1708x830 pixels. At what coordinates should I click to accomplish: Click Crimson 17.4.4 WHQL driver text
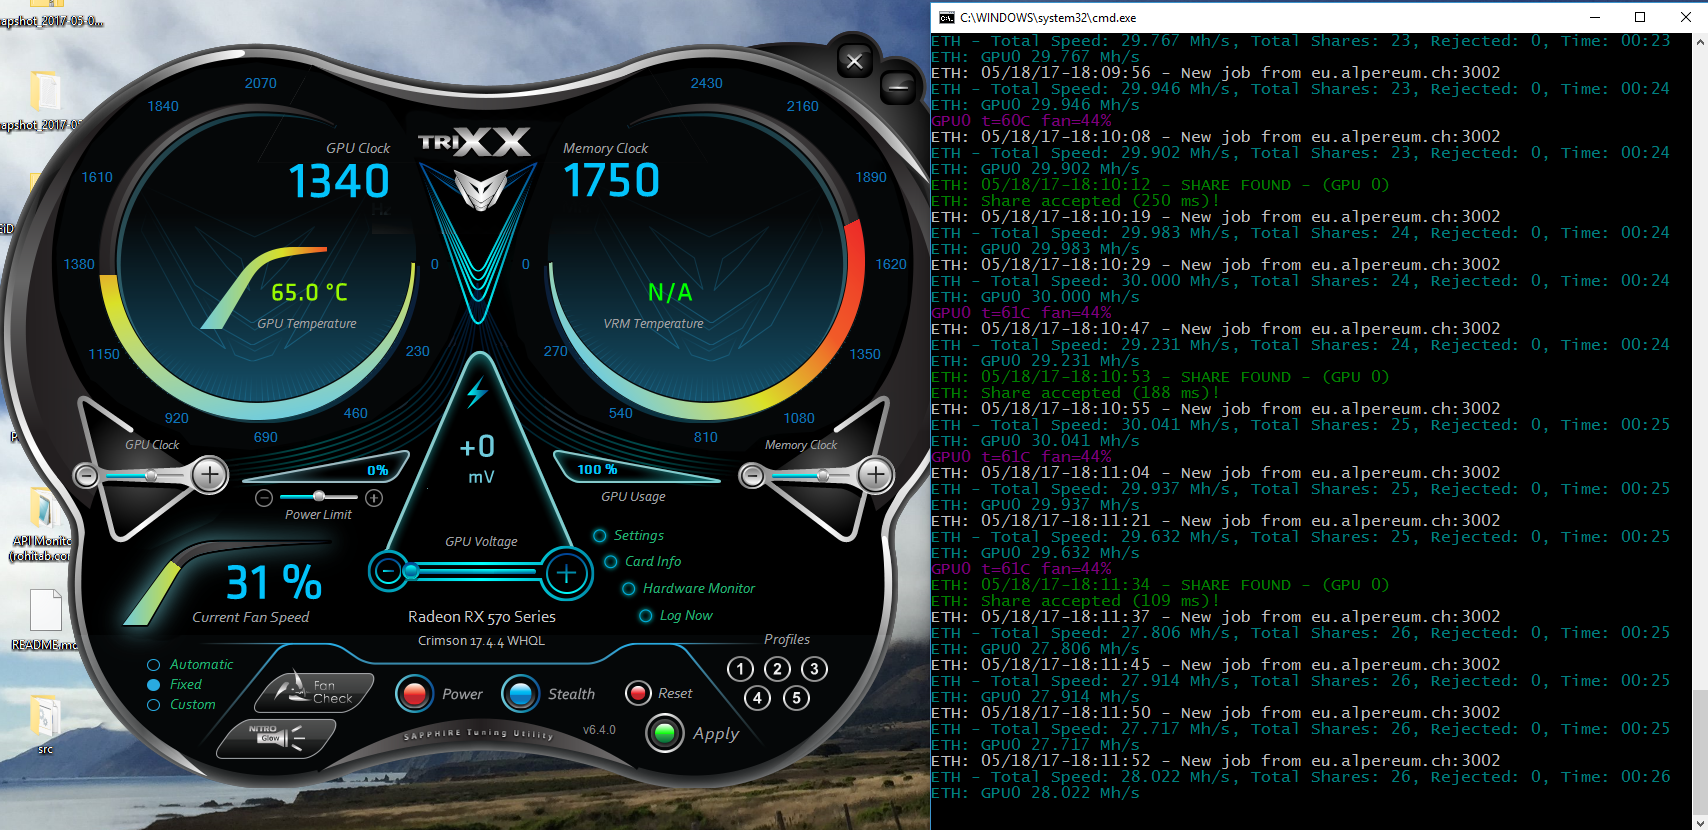pyautogui.click(x=482, y=641)
